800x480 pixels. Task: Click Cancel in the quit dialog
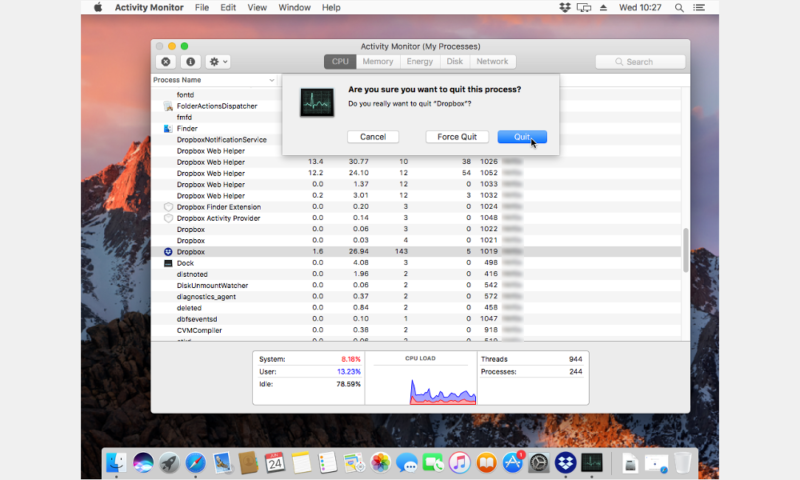tap(373, 137)
